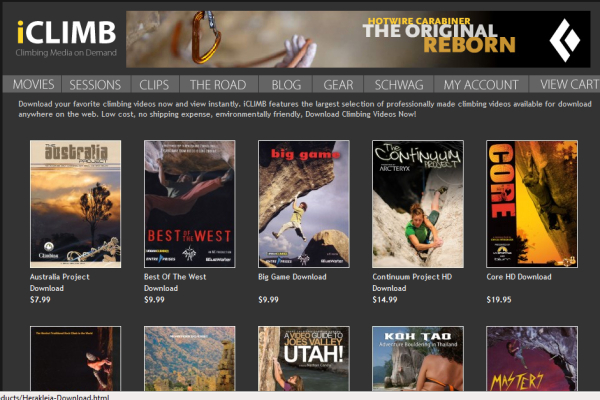This screenshot has width=600, height=400.
Task: Select the CLIPS menu item
Action: [154, 84]
